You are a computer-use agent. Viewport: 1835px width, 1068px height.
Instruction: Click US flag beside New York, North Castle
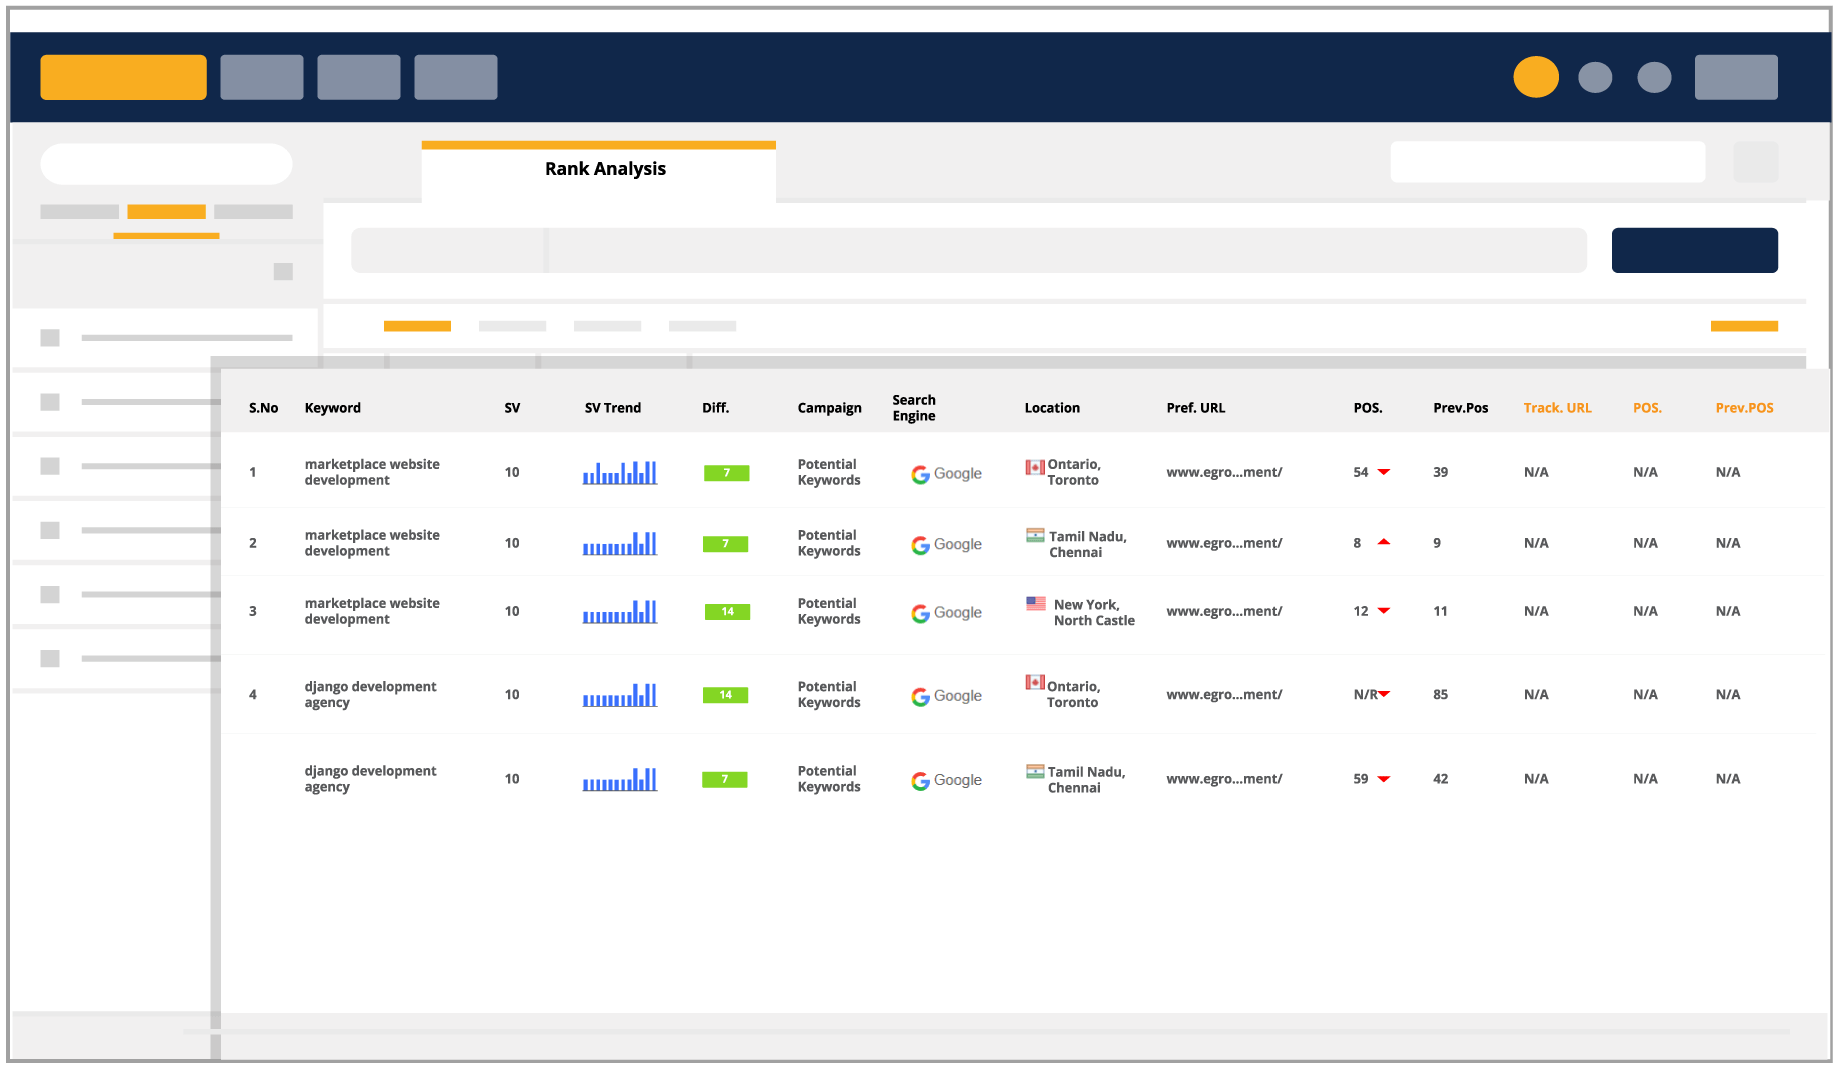click(x=1036, y=604)
